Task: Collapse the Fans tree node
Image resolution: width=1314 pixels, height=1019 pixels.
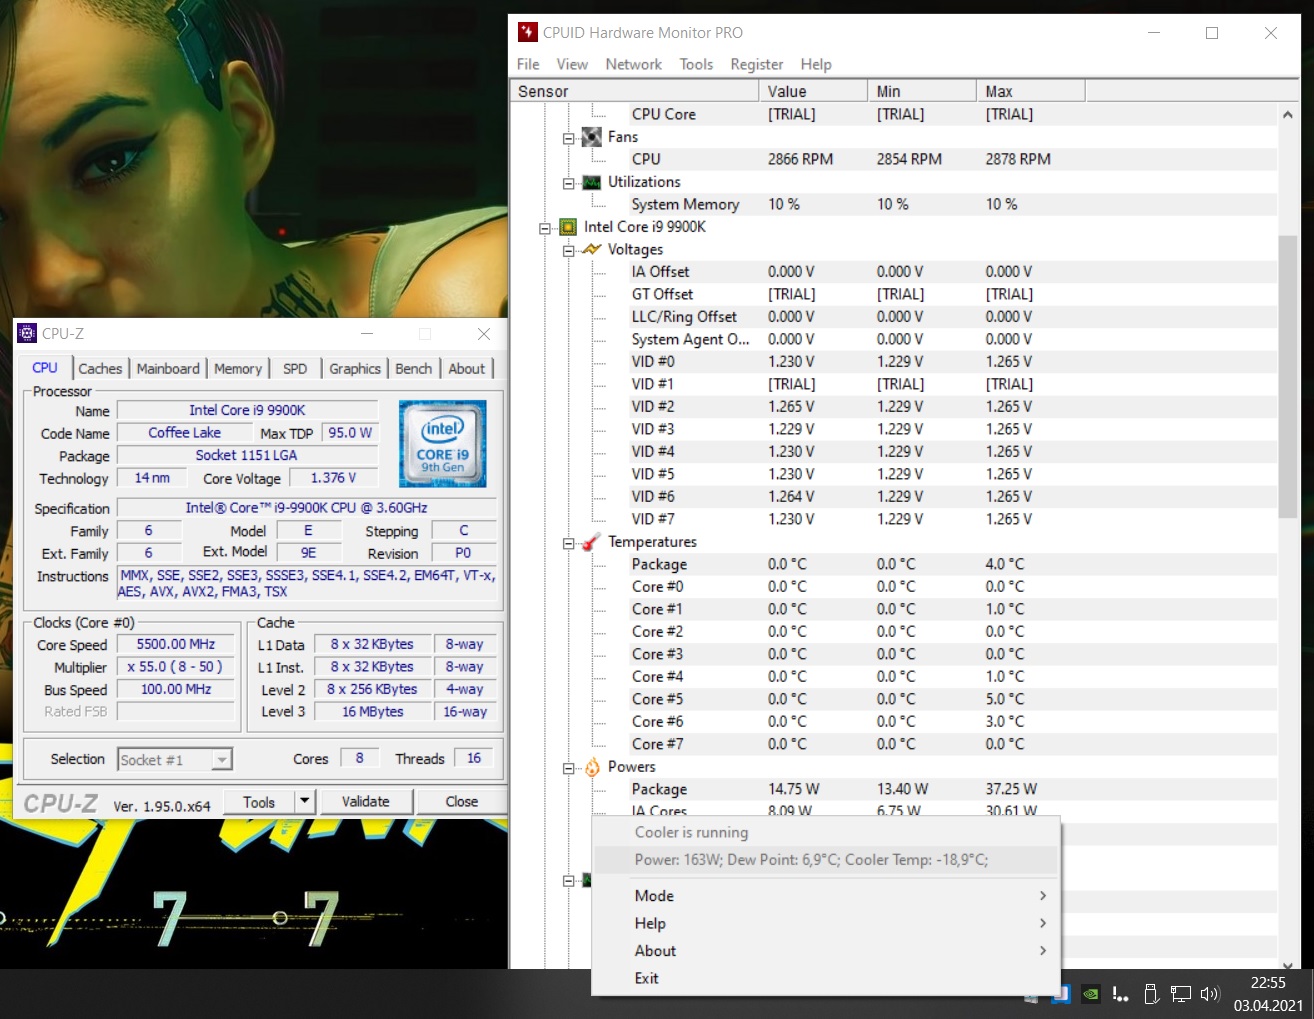Action: tap(568, 138)
